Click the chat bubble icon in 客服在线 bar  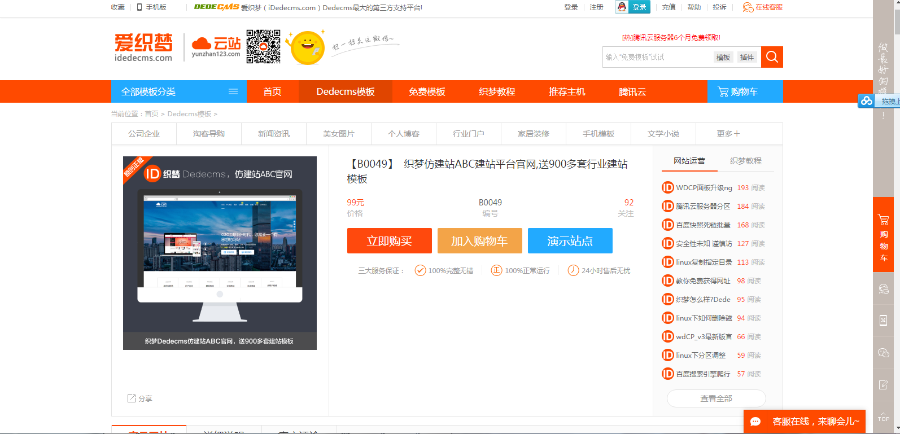coord(757,422)
